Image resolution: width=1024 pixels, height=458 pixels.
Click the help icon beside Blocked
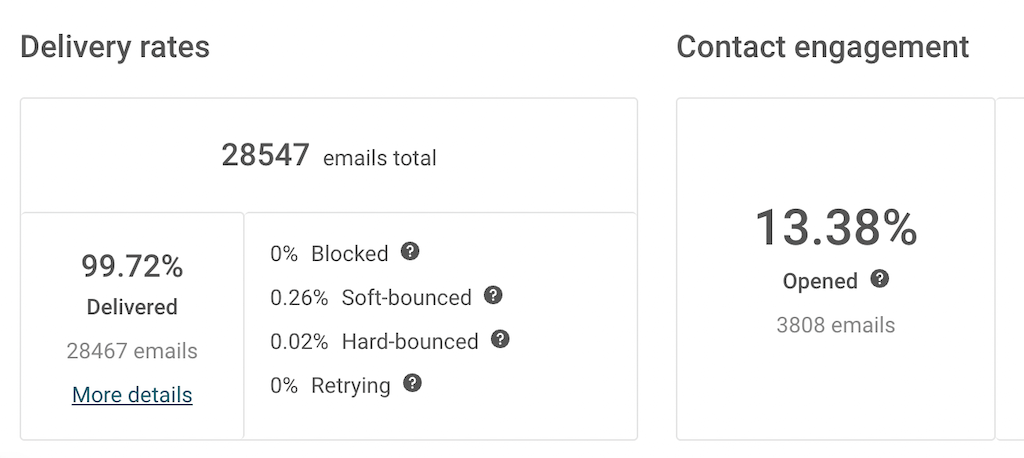(x=410, y=251)
